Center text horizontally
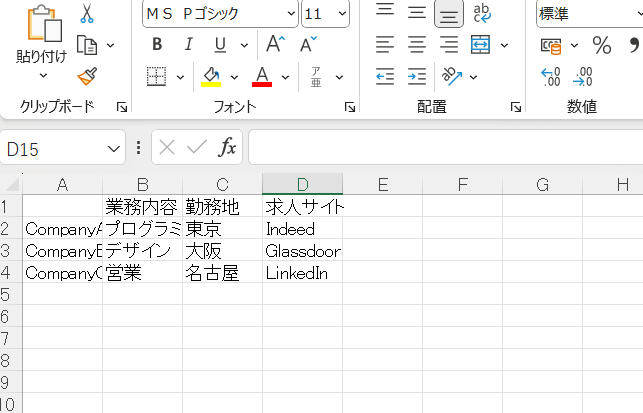Viewport: 643px width, 413px height. [x=417, y=45]
